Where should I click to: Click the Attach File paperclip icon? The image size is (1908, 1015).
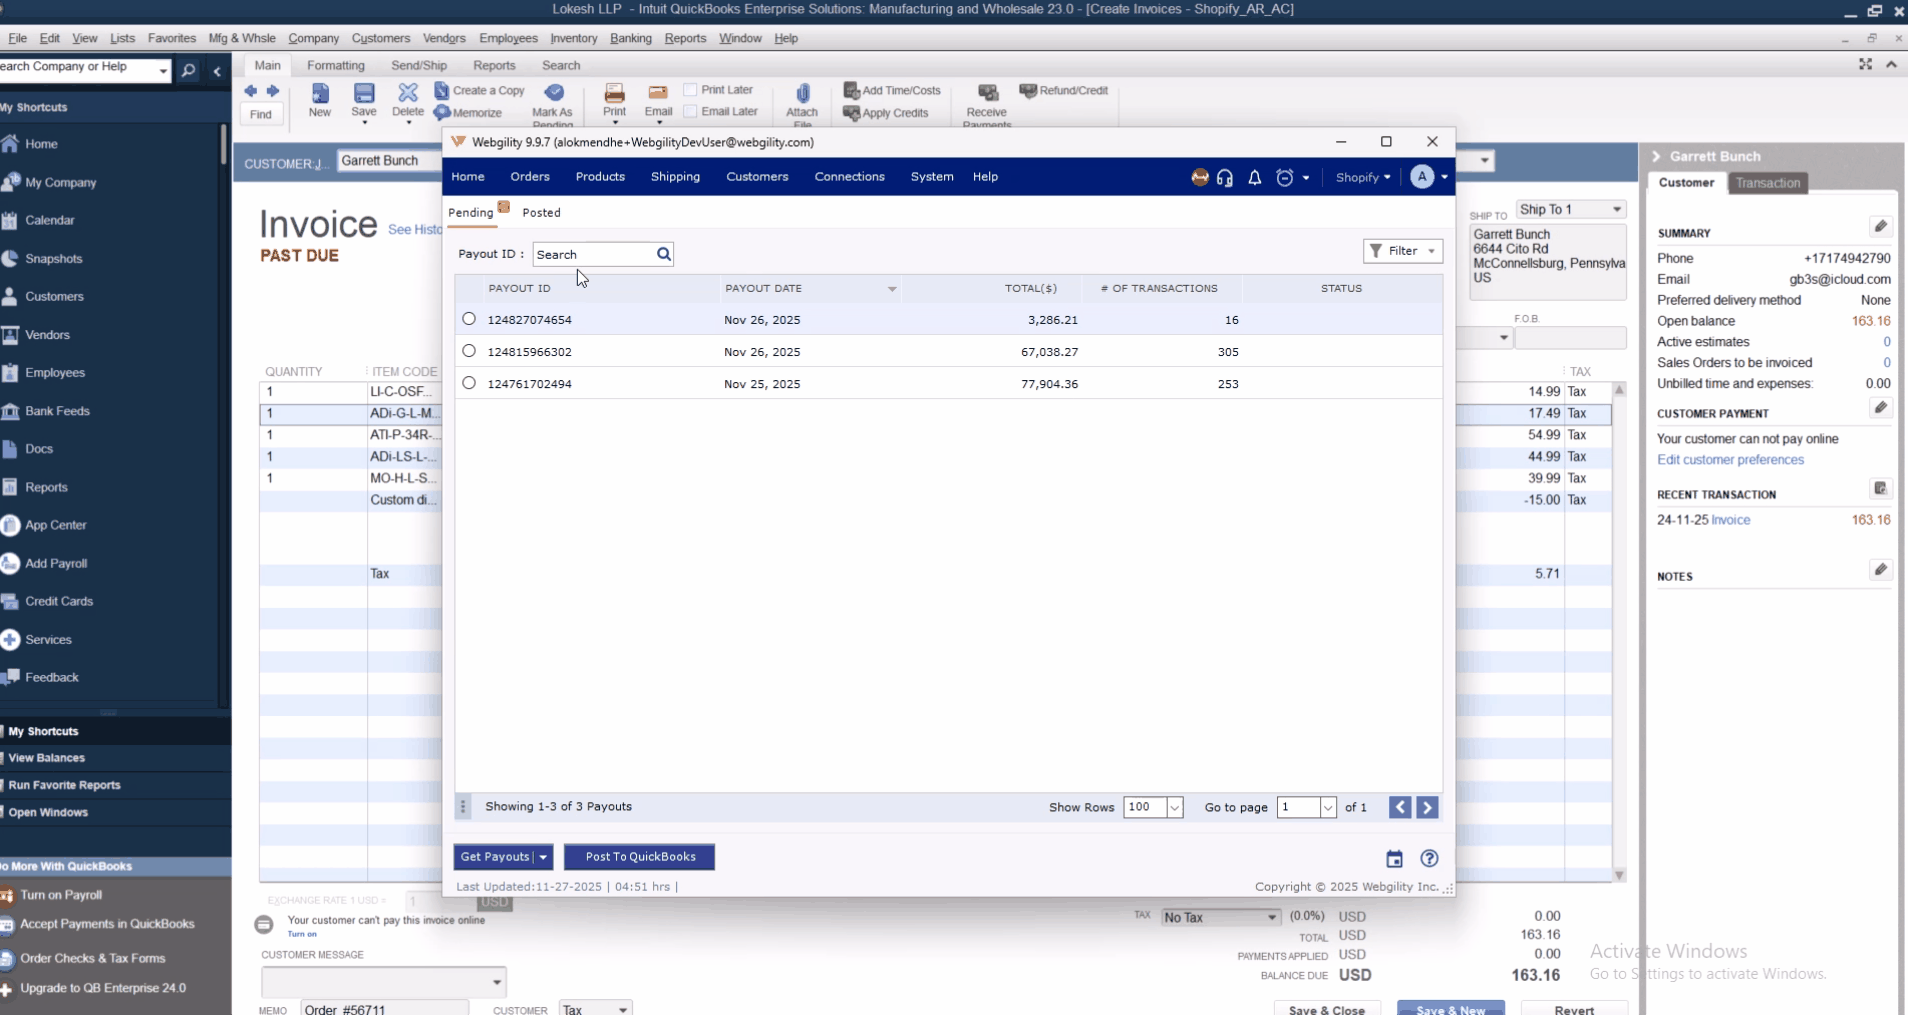click(x=802, y=96)
